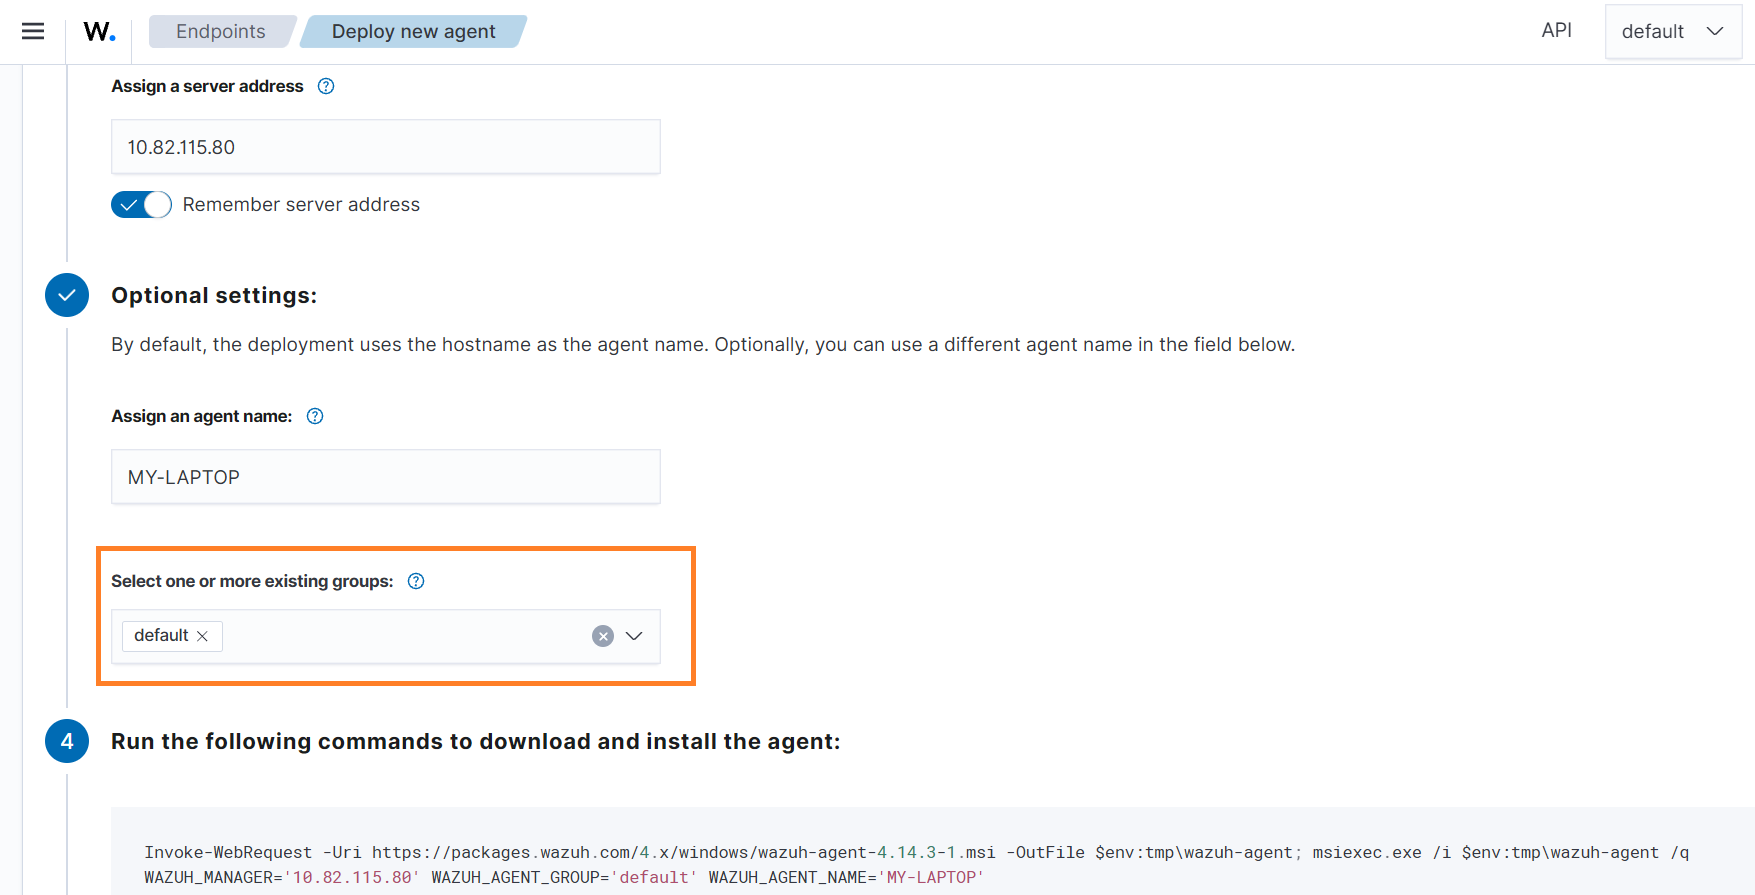Click the Optional settings heading

[x=214, y=296]
